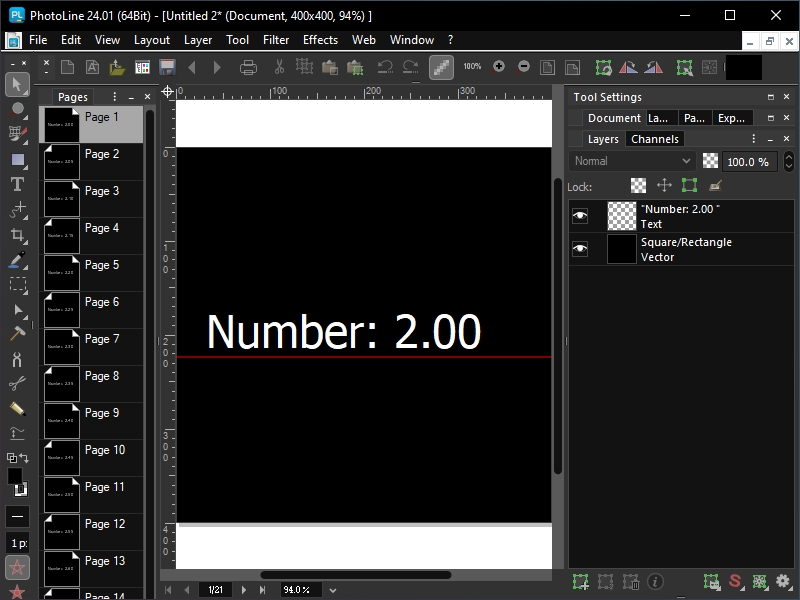The image size is (800, 600).
Task: Click the Undo arrow icon
Action: click(385, 67)
